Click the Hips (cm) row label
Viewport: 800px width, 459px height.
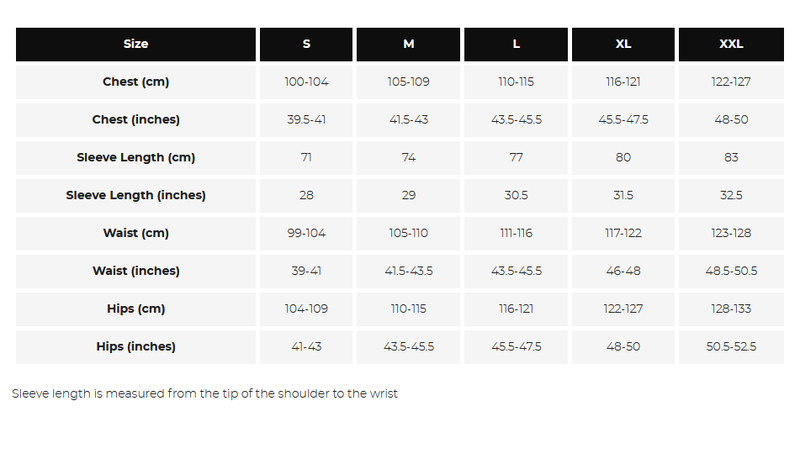pos(136,309)
